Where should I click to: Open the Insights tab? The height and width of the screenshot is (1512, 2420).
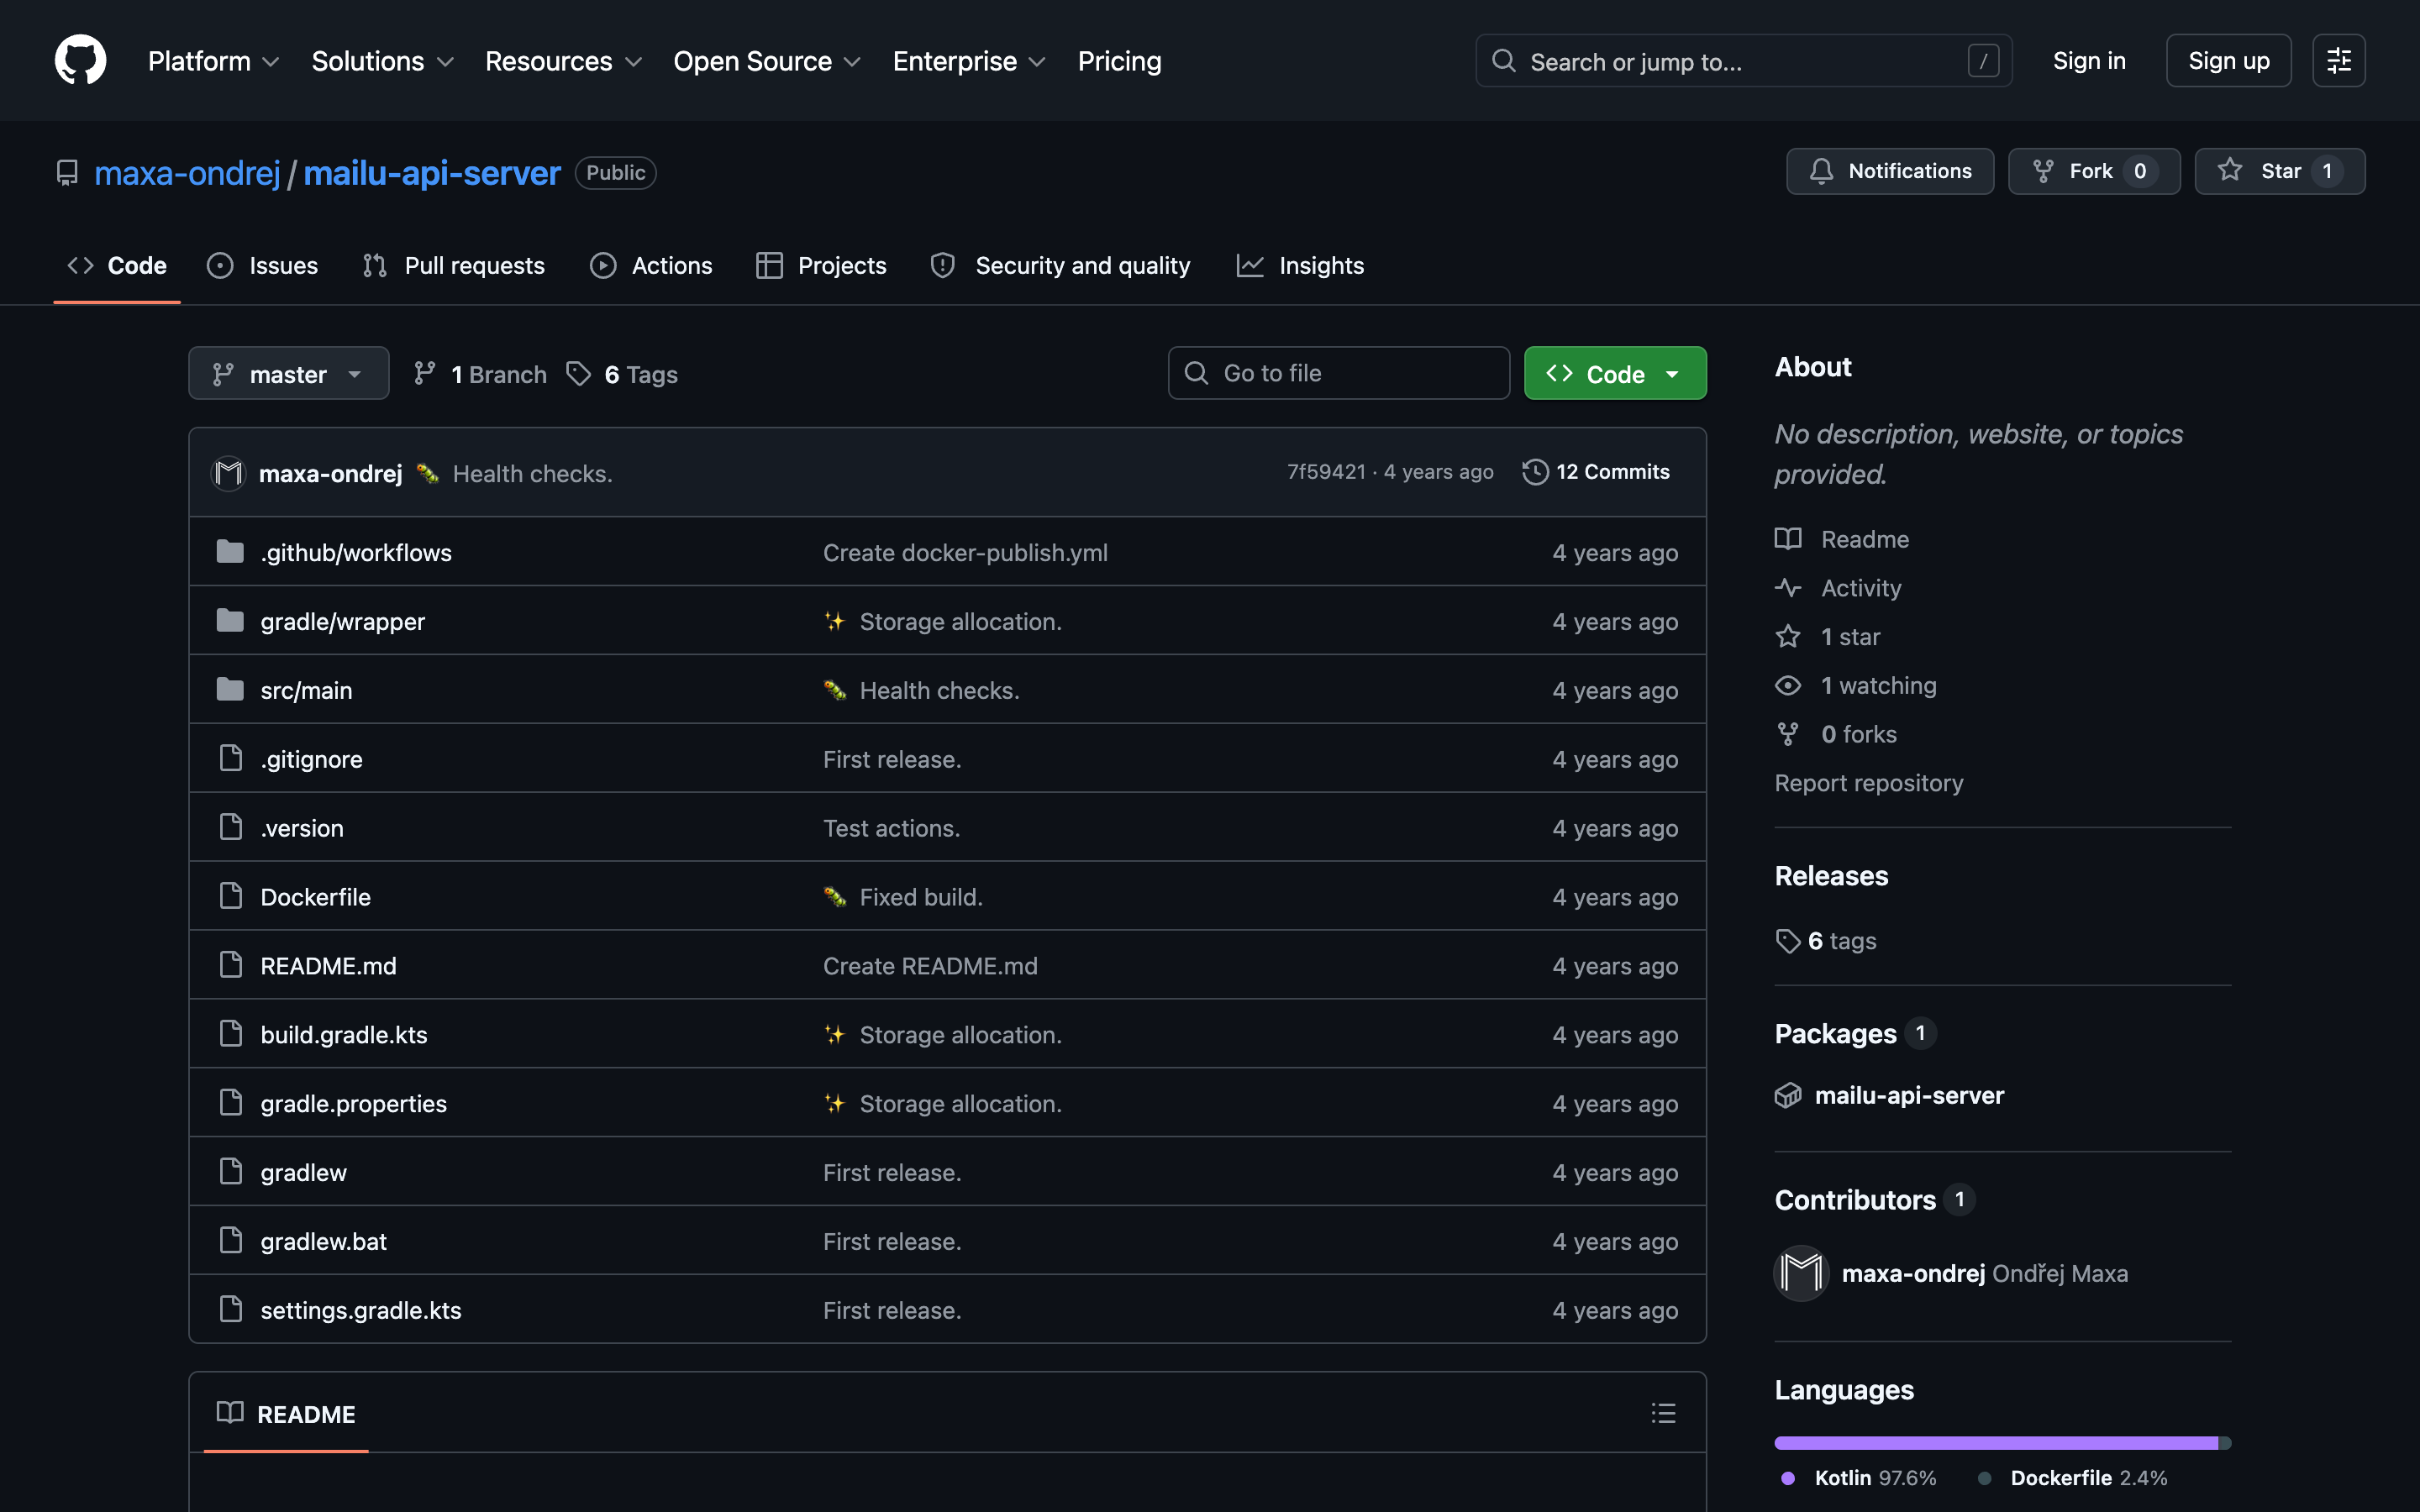(x=1300, y=265)
